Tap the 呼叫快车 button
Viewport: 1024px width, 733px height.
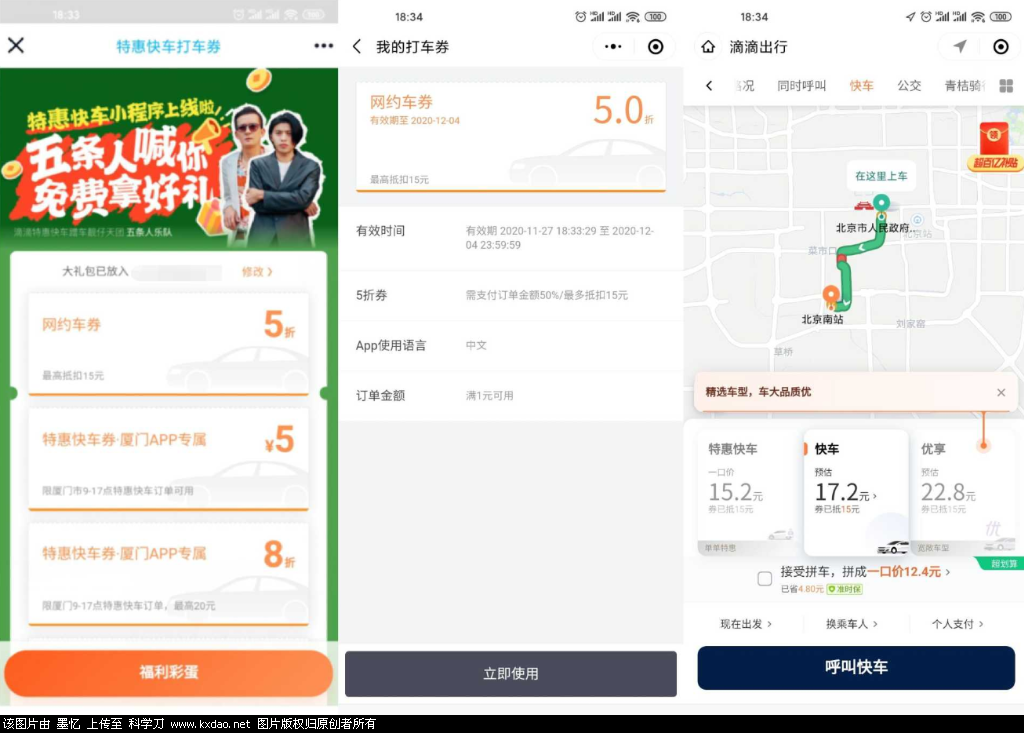(x=856, y=667)
